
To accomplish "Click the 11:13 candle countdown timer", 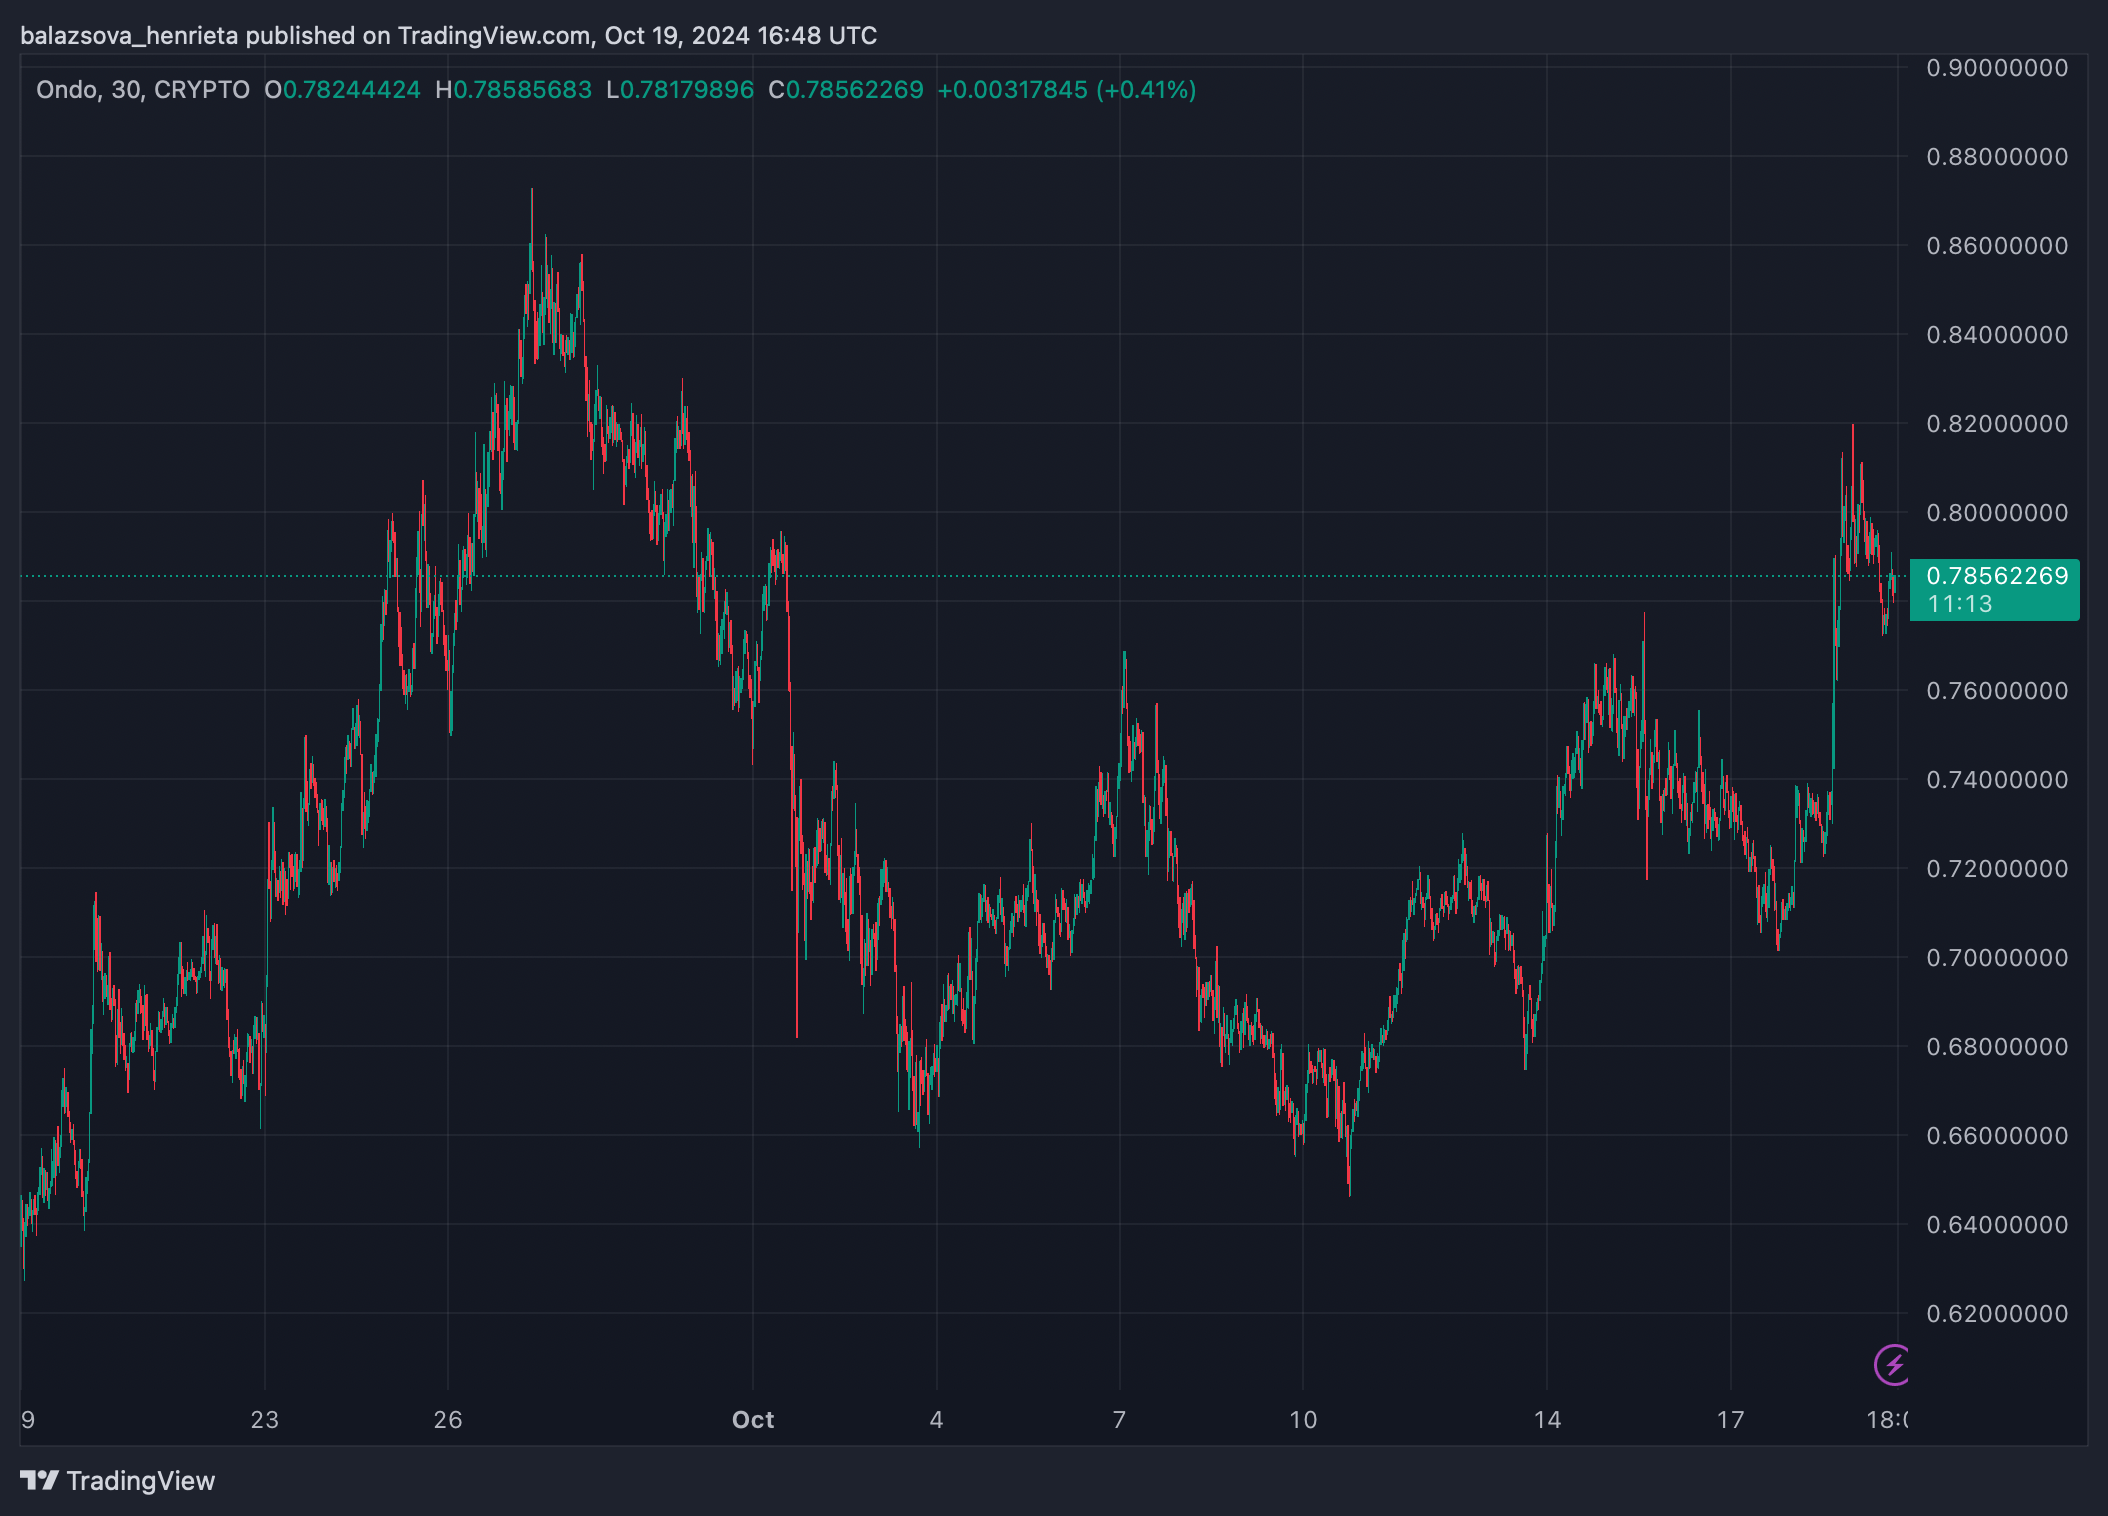I will click(1959, 604).
